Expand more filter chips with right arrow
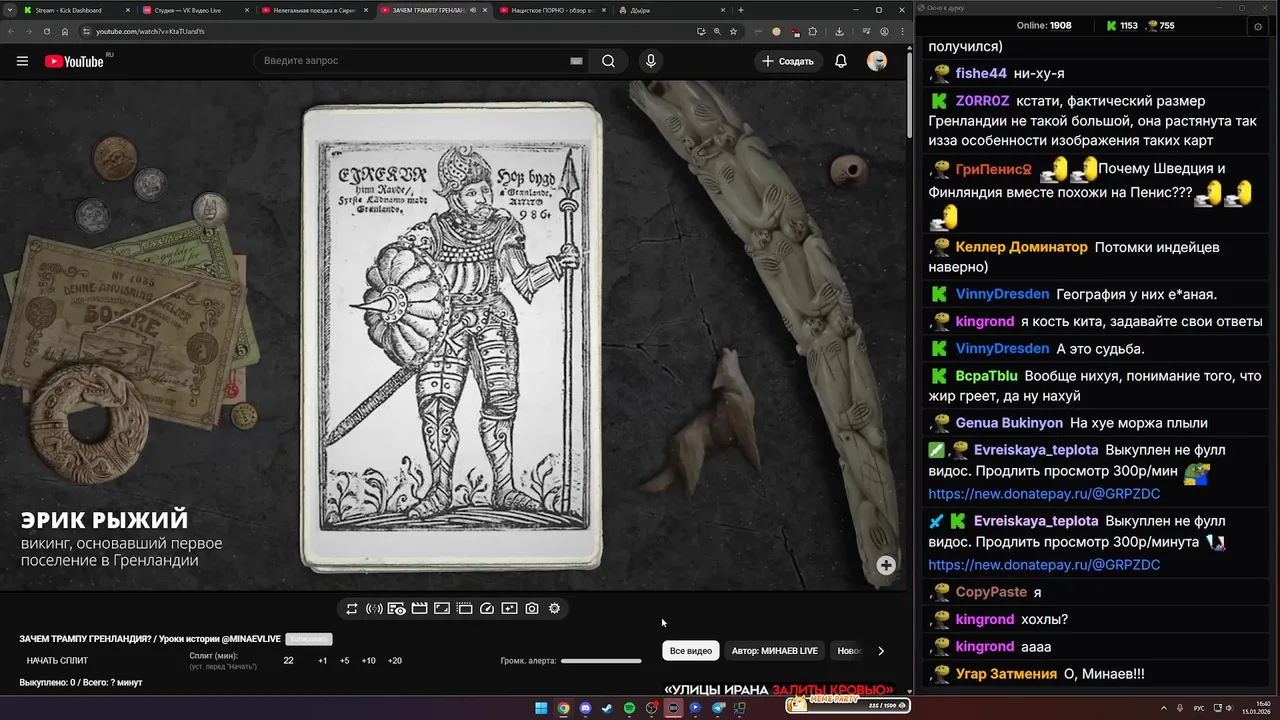The image size is (1280, 720). (x=881, y=651)
